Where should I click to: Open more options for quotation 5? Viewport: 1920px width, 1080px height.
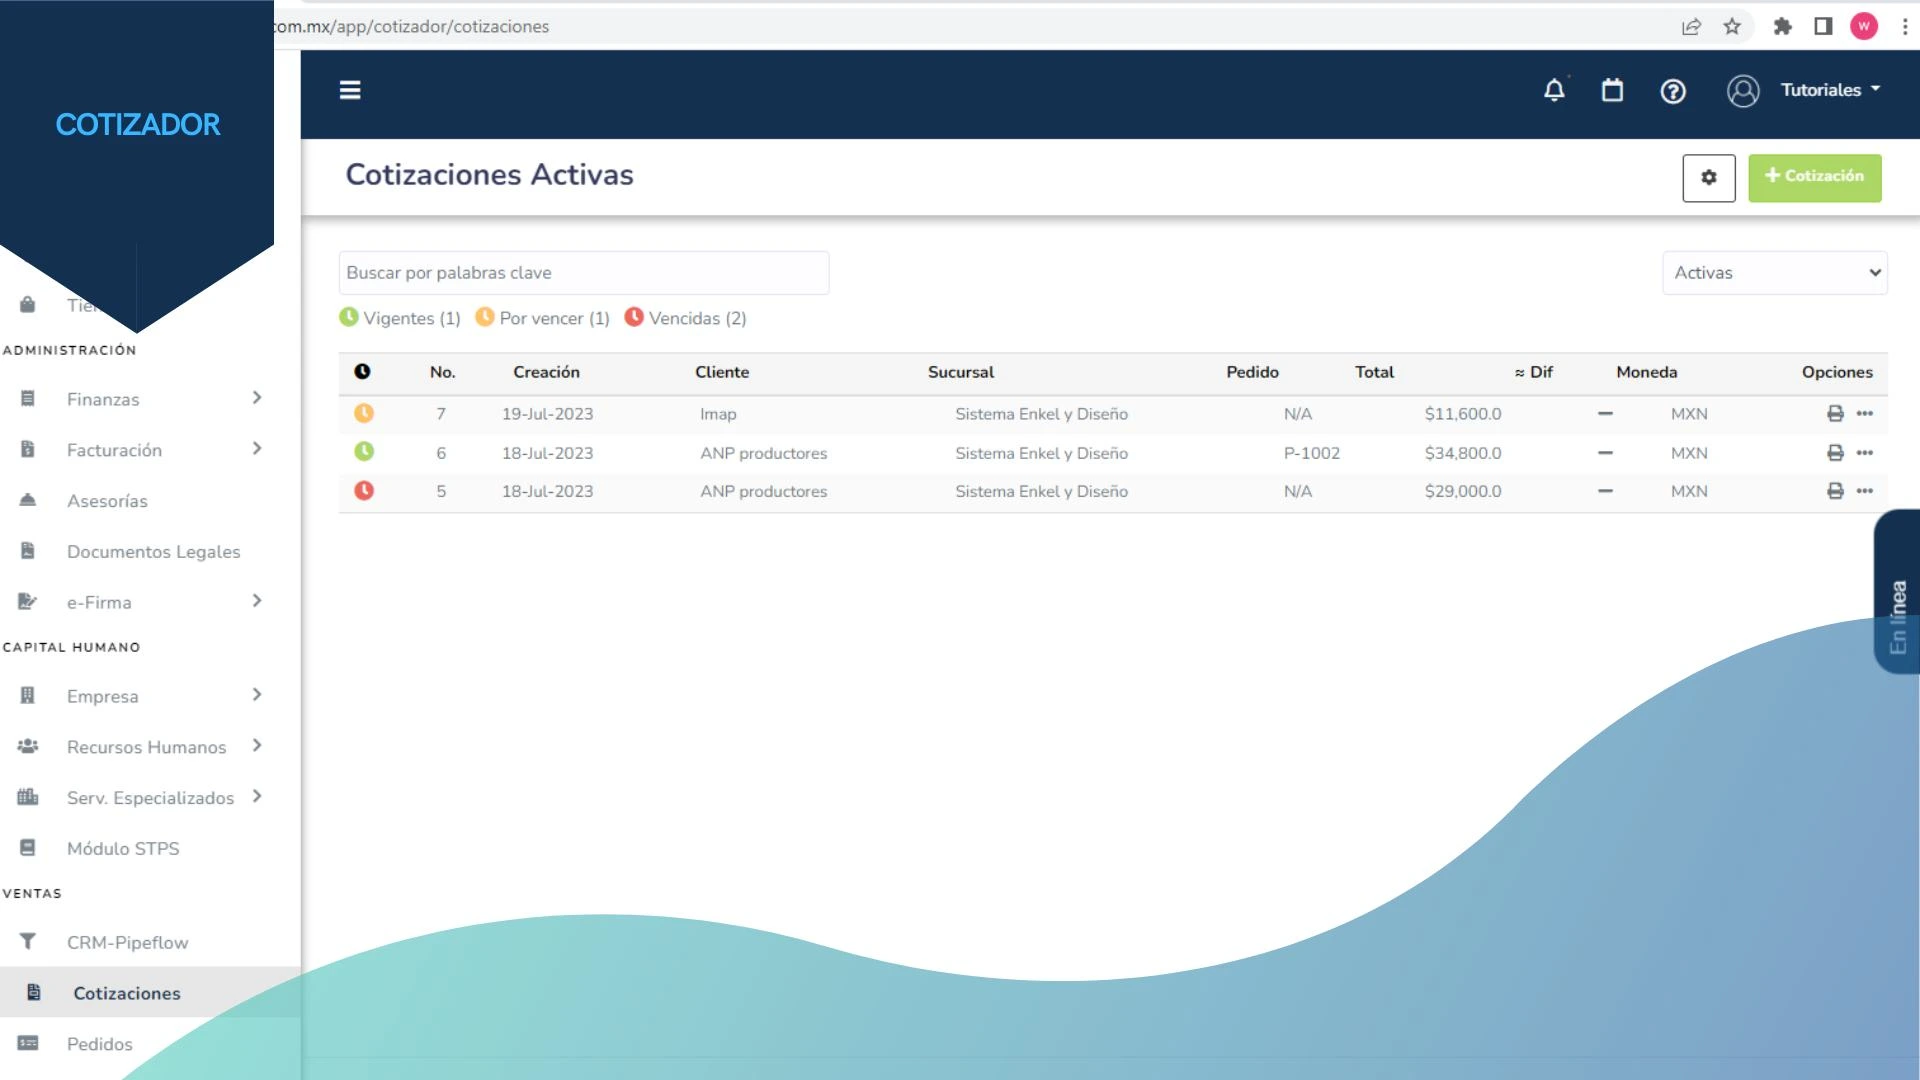click(x=1864, y=491)
